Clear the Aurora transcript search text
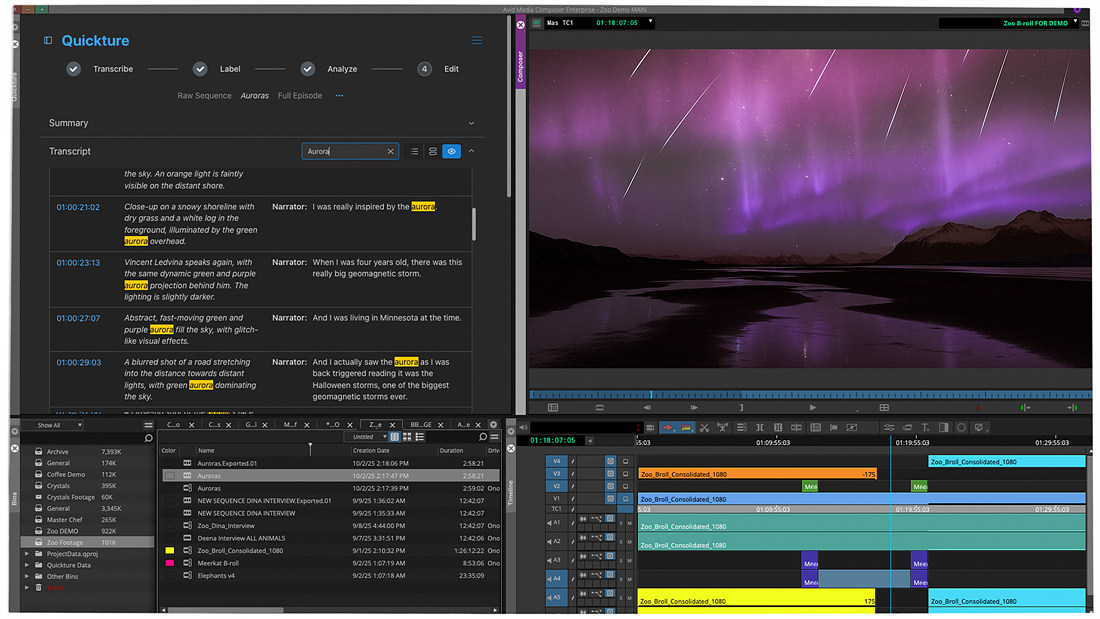Screen dimensions: 1100x619 tap(391, 152)
